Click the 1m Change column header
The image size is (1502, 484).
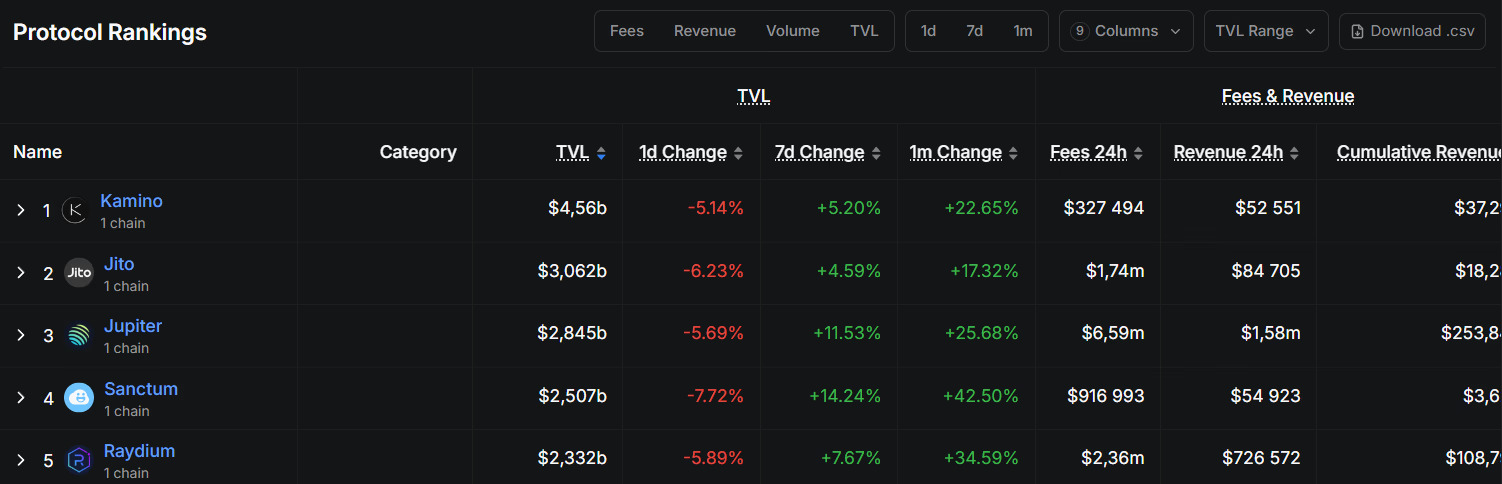pyautogui.click(x=956, y=152)
